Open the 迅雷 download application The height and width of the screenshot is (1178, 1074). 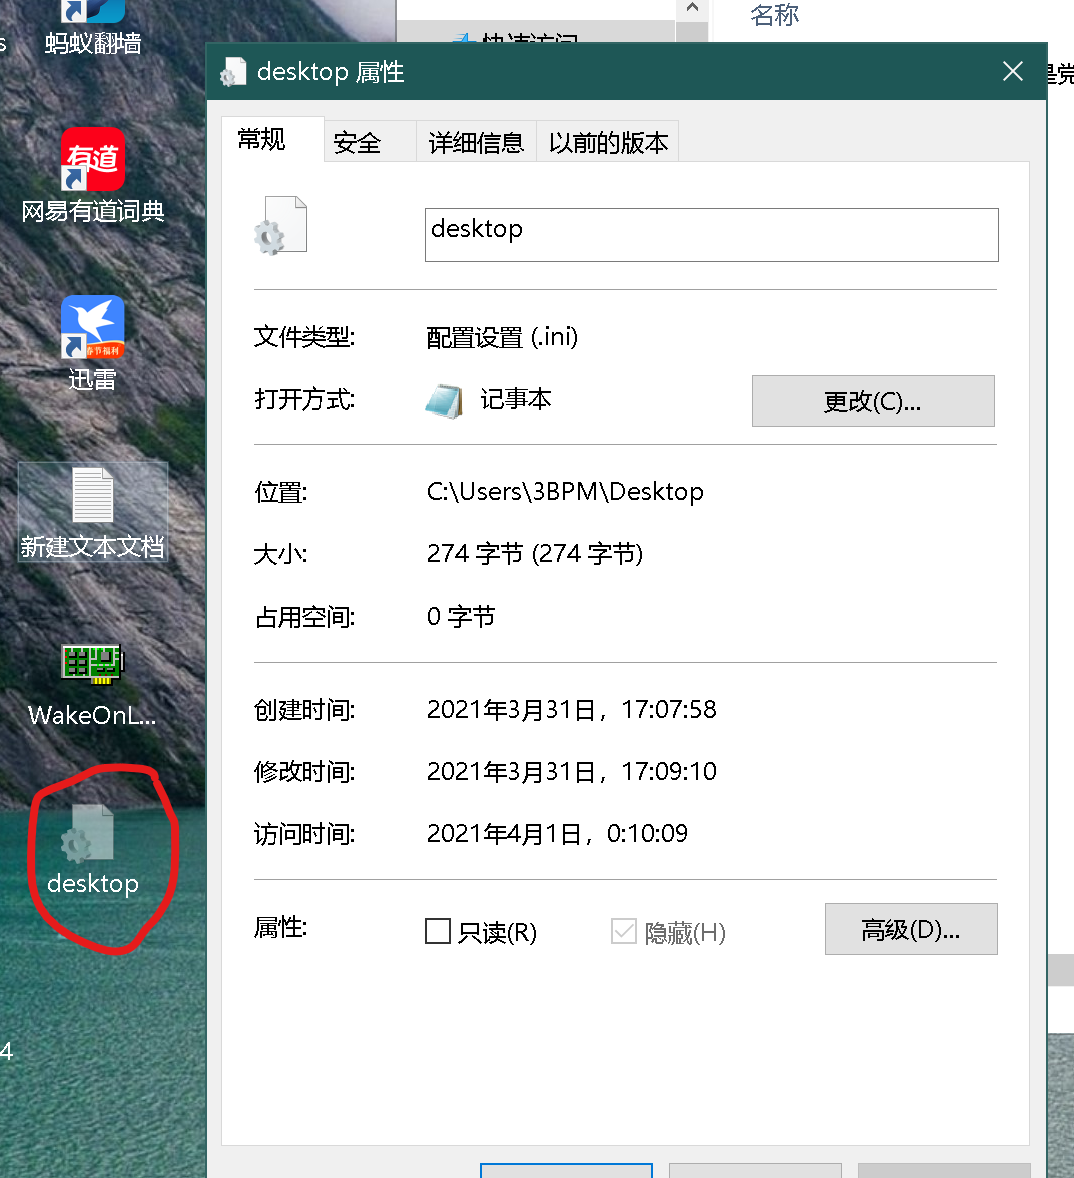point(92,328)
